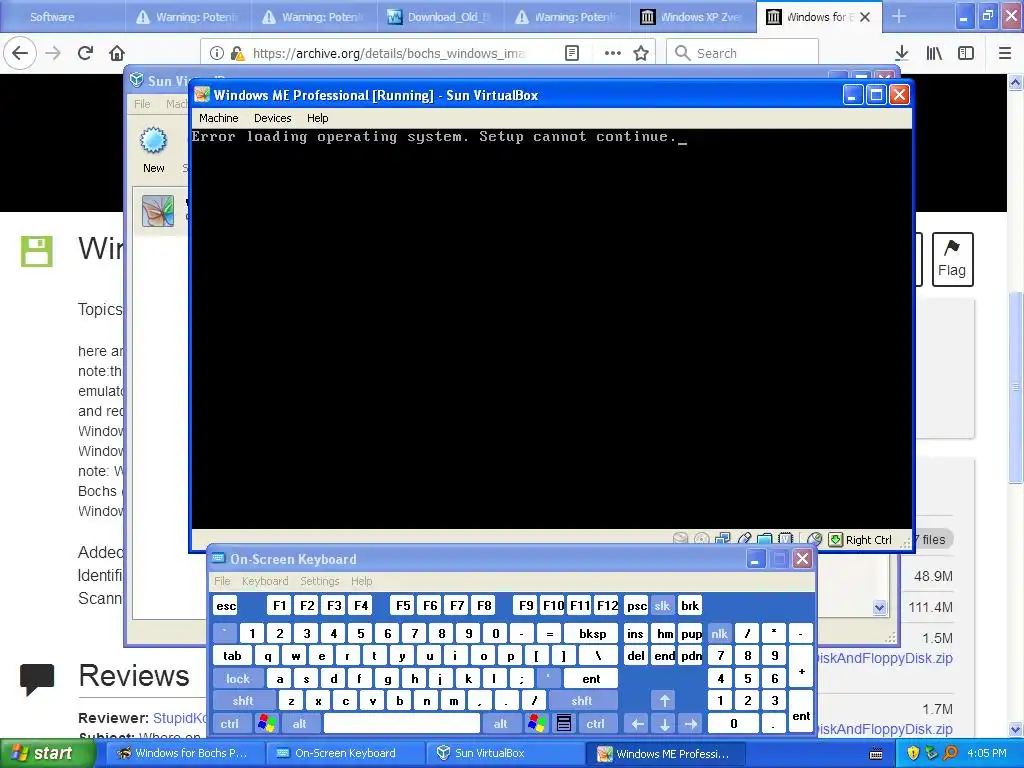Click the network adapters status icon
1024x768 pixels.
[722, 539]
